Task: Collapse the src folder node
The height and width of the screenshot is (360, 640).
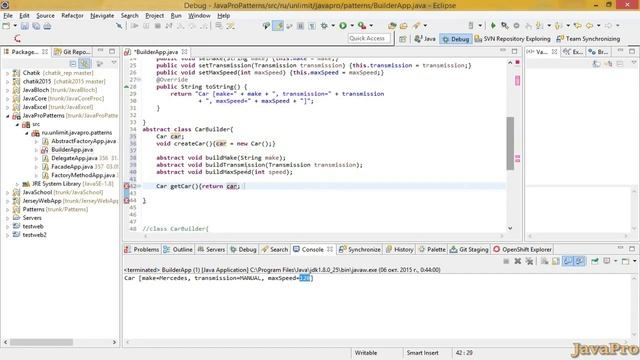Action: pyautogui.click(x=17, y=124)
